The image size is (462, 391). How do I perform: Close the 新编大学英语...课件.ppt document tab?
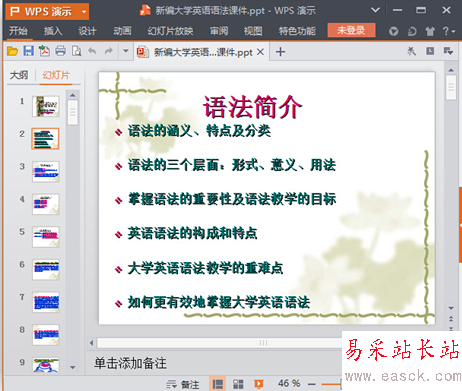pos(261,52)
